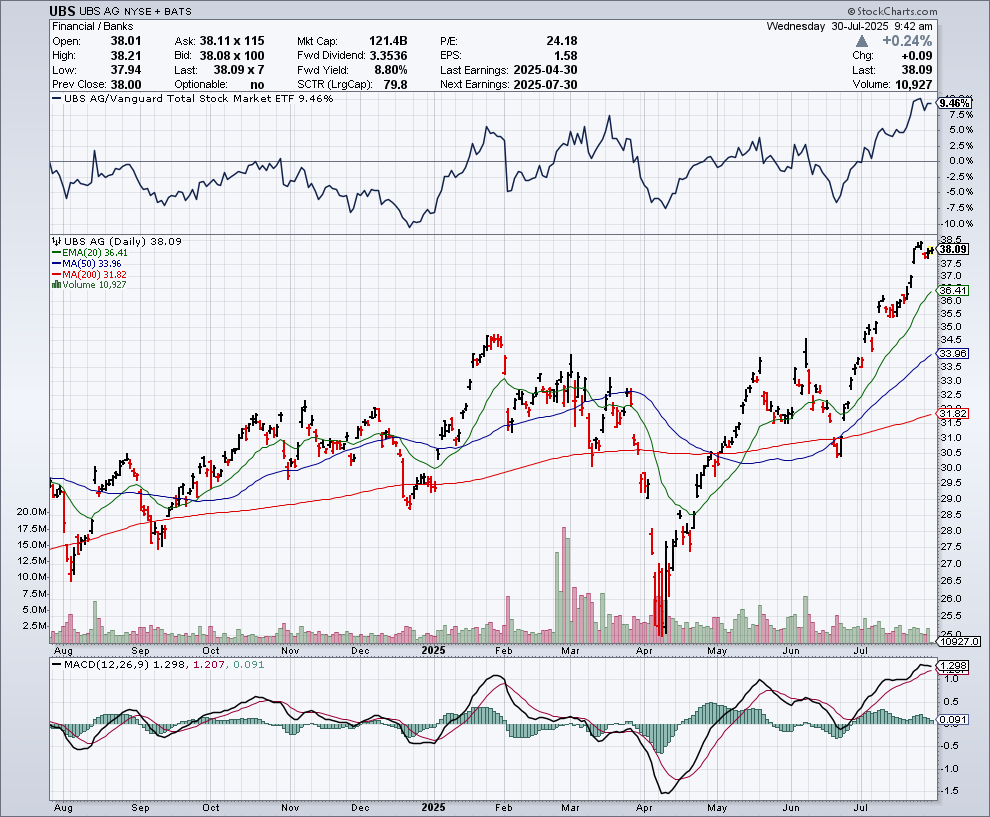The image size is (990, 817).
Task: Click the EMA(20) 36.41 green legend
Action: [x=90, y=253]
